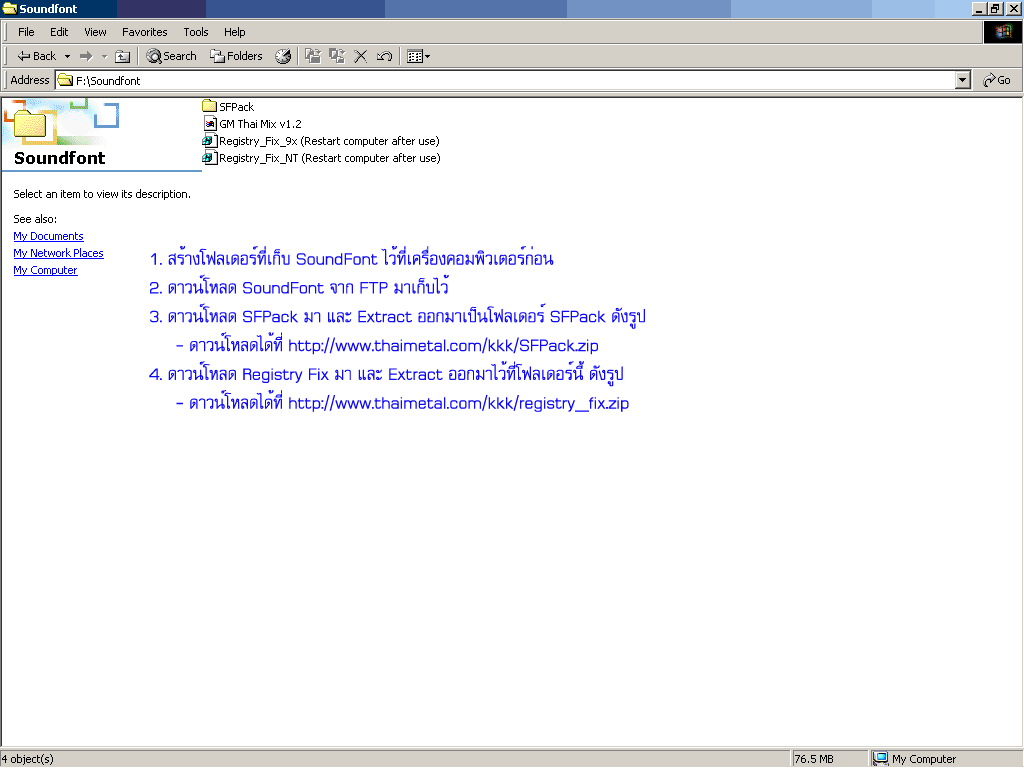Image resolution: width=1024 pixels, height=768 pixels.
Task: Open the Views dropdown in the toolbar
Action: coord(418,56)
